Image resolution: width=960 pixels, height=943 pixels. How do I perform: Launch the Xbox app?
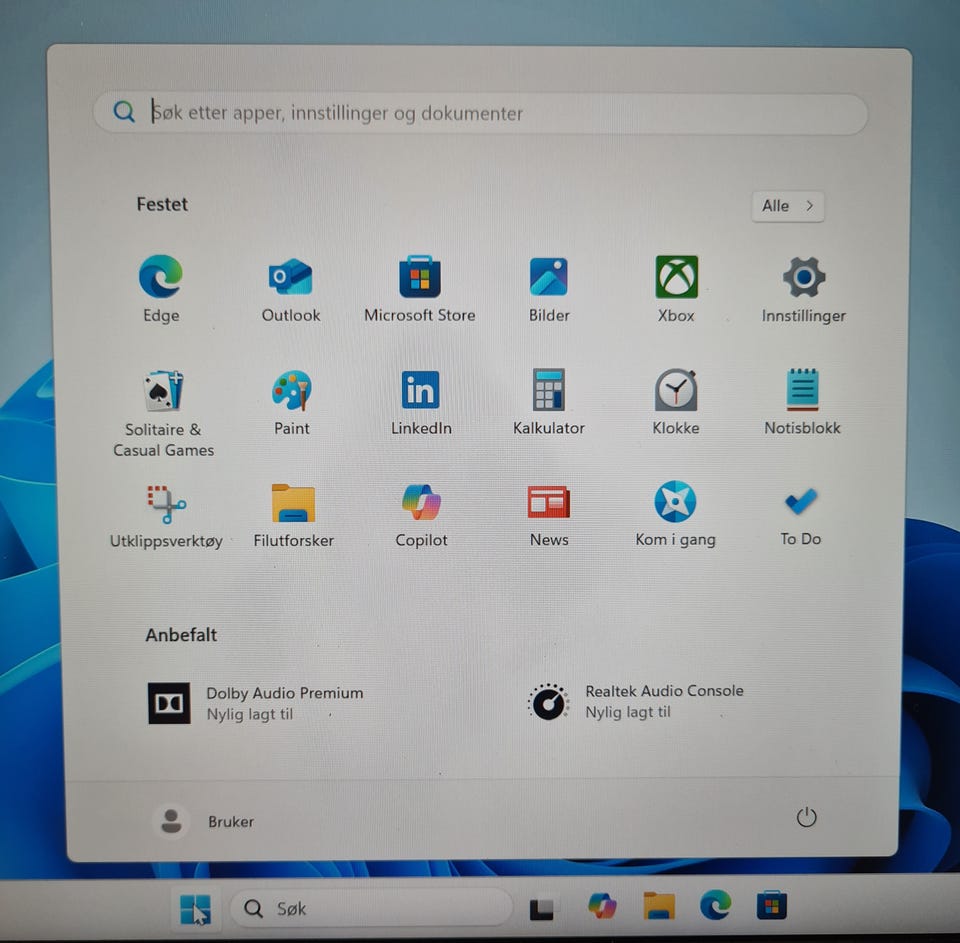click(x=676, y=288)
